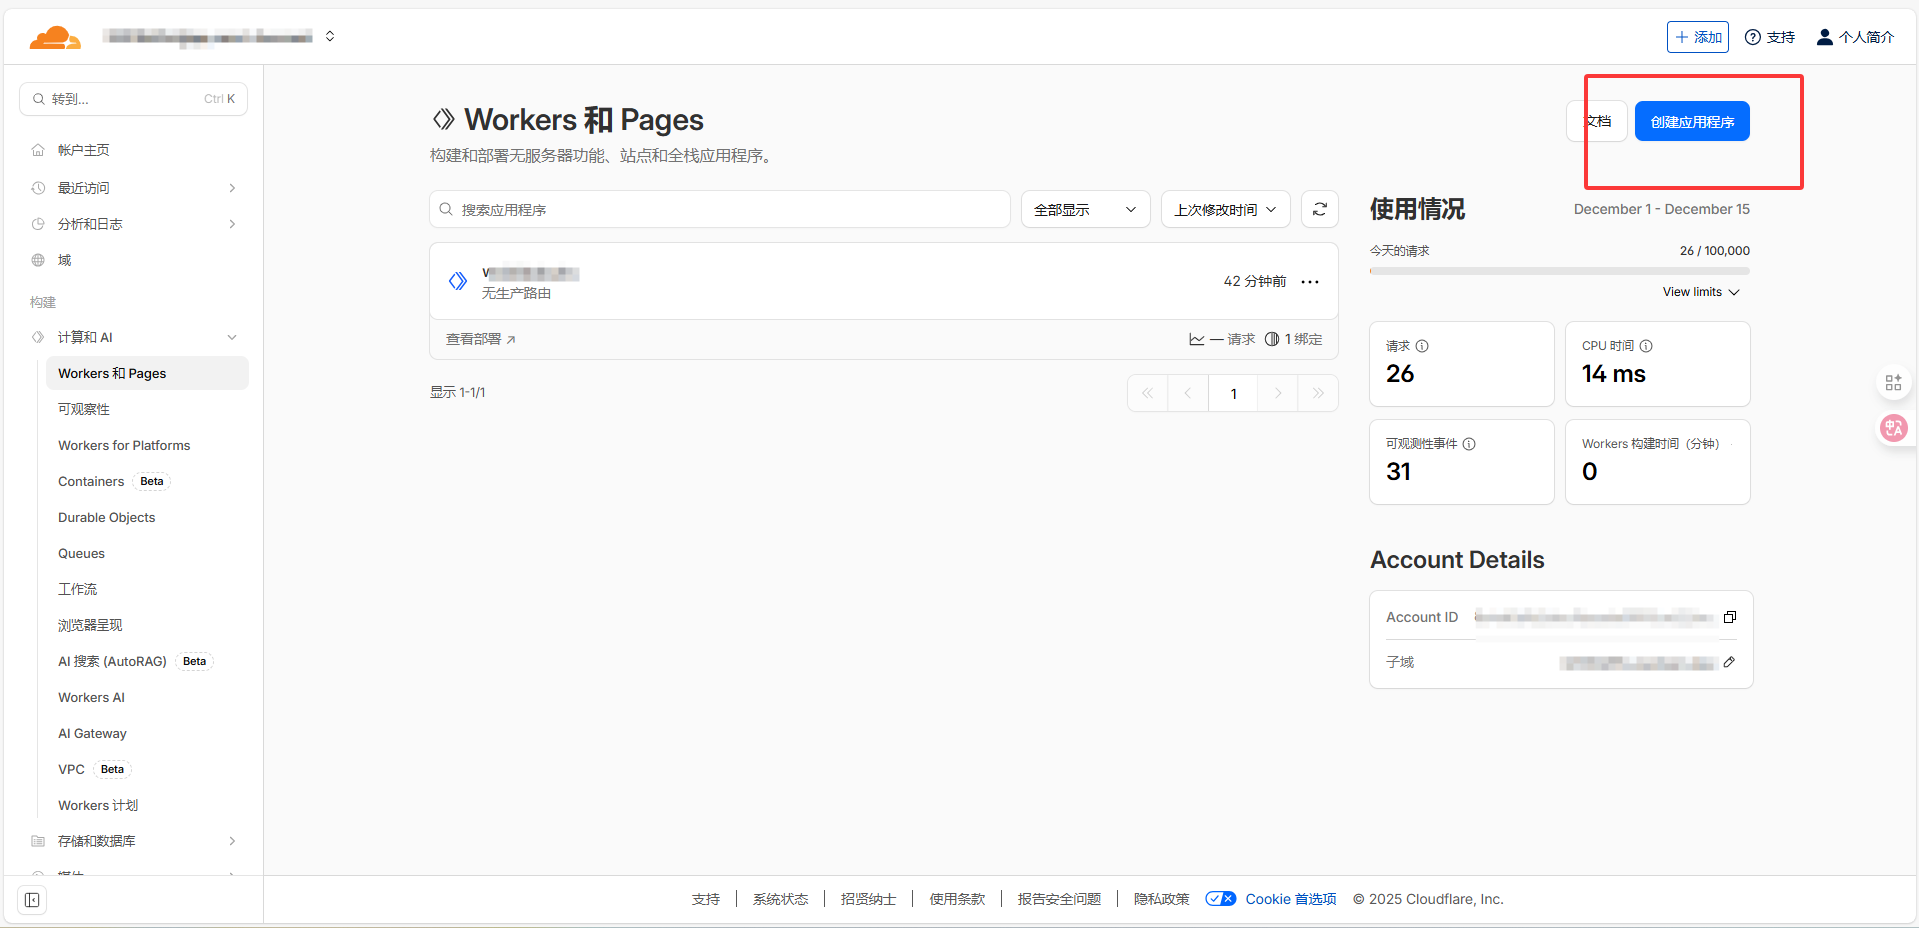Open AI Gateway page

click(92, 733)
